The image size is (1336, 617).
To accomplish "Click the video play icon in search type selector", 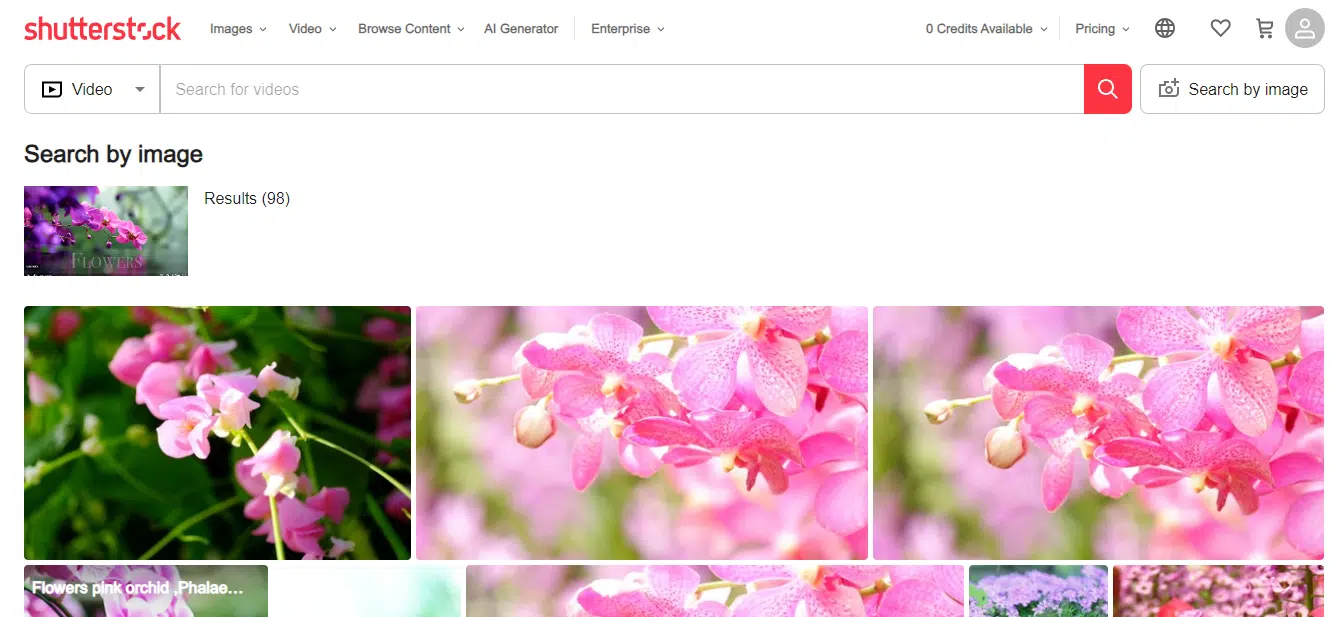I will (x=51, y=89).
